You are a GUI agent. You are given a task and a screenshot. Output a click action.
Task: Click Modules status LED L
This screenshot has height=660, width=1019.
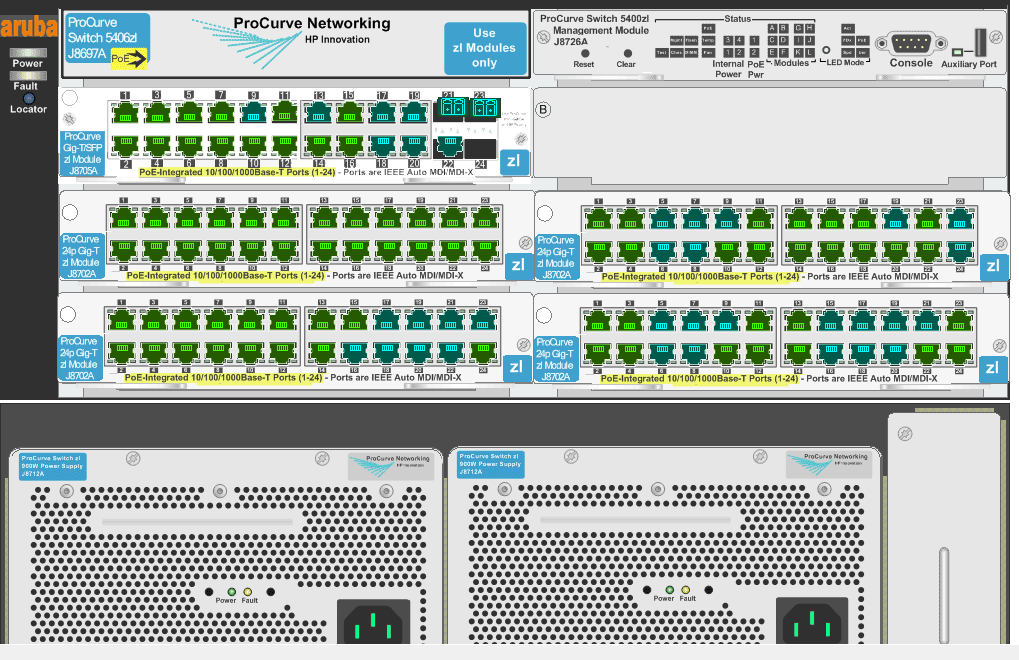(x=810, y=53)
